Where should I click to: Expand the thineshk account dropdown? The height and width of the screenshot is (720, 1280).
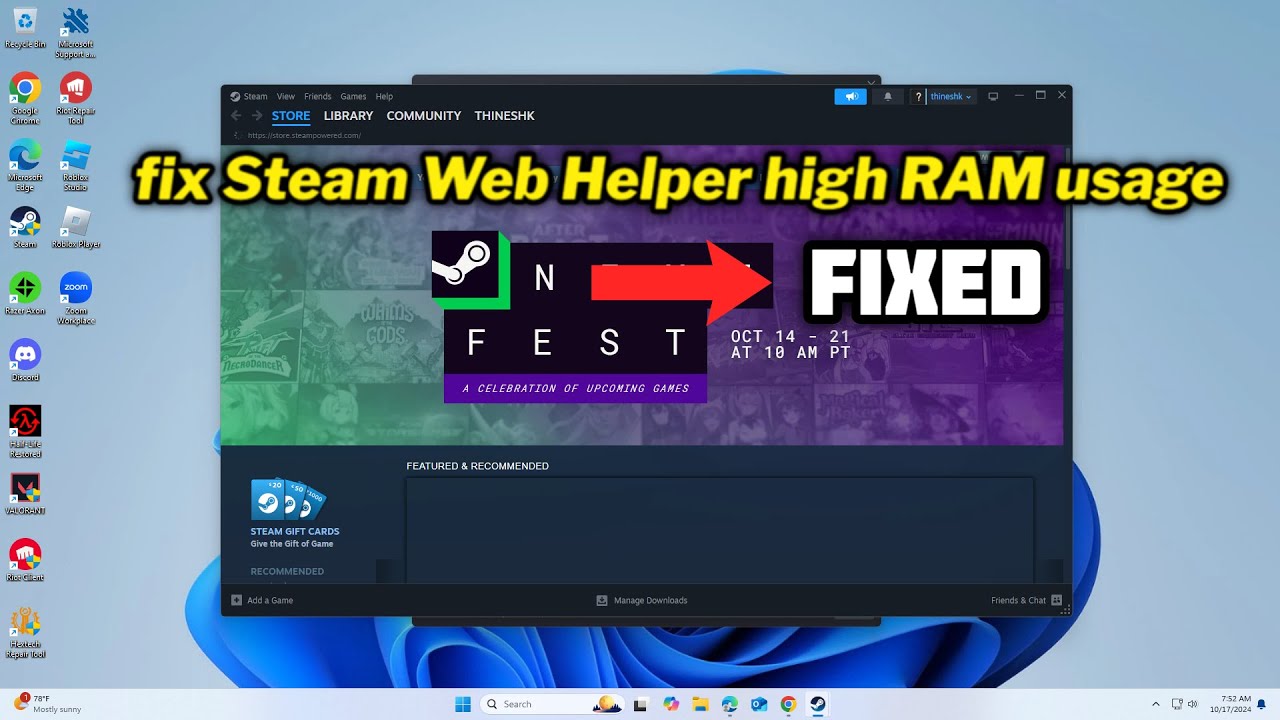click(951, 97)
